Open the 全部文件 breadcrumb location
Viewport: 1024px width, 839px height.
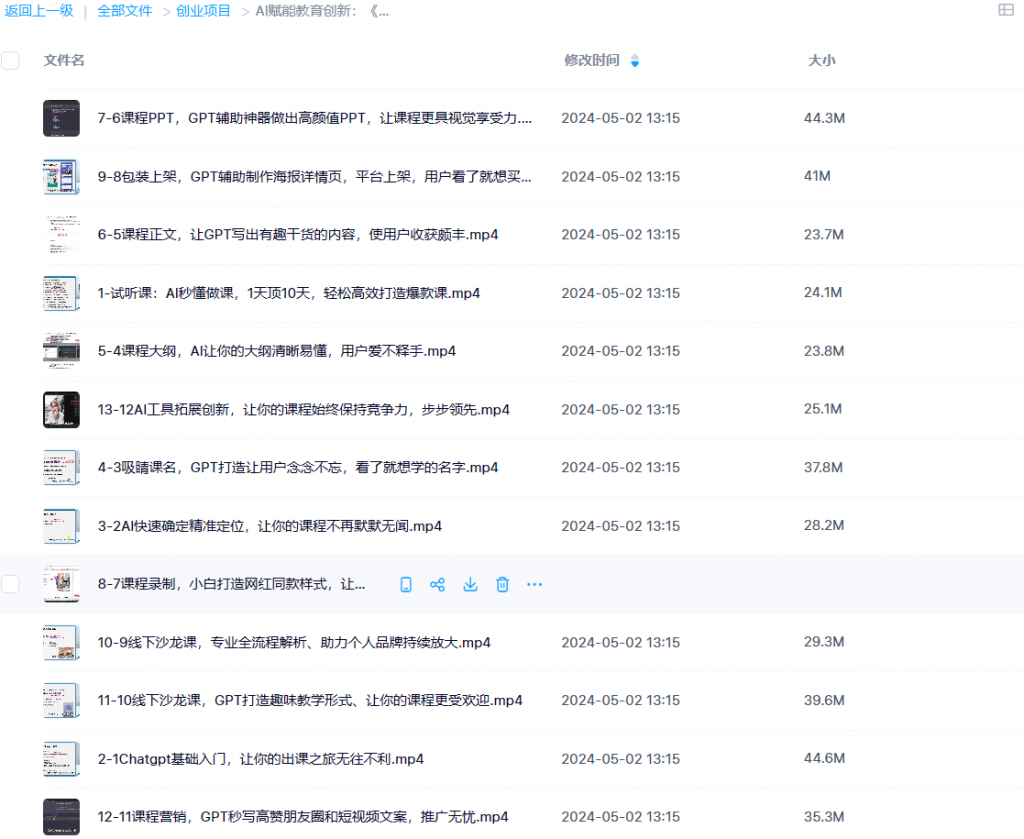click(124, 11)
